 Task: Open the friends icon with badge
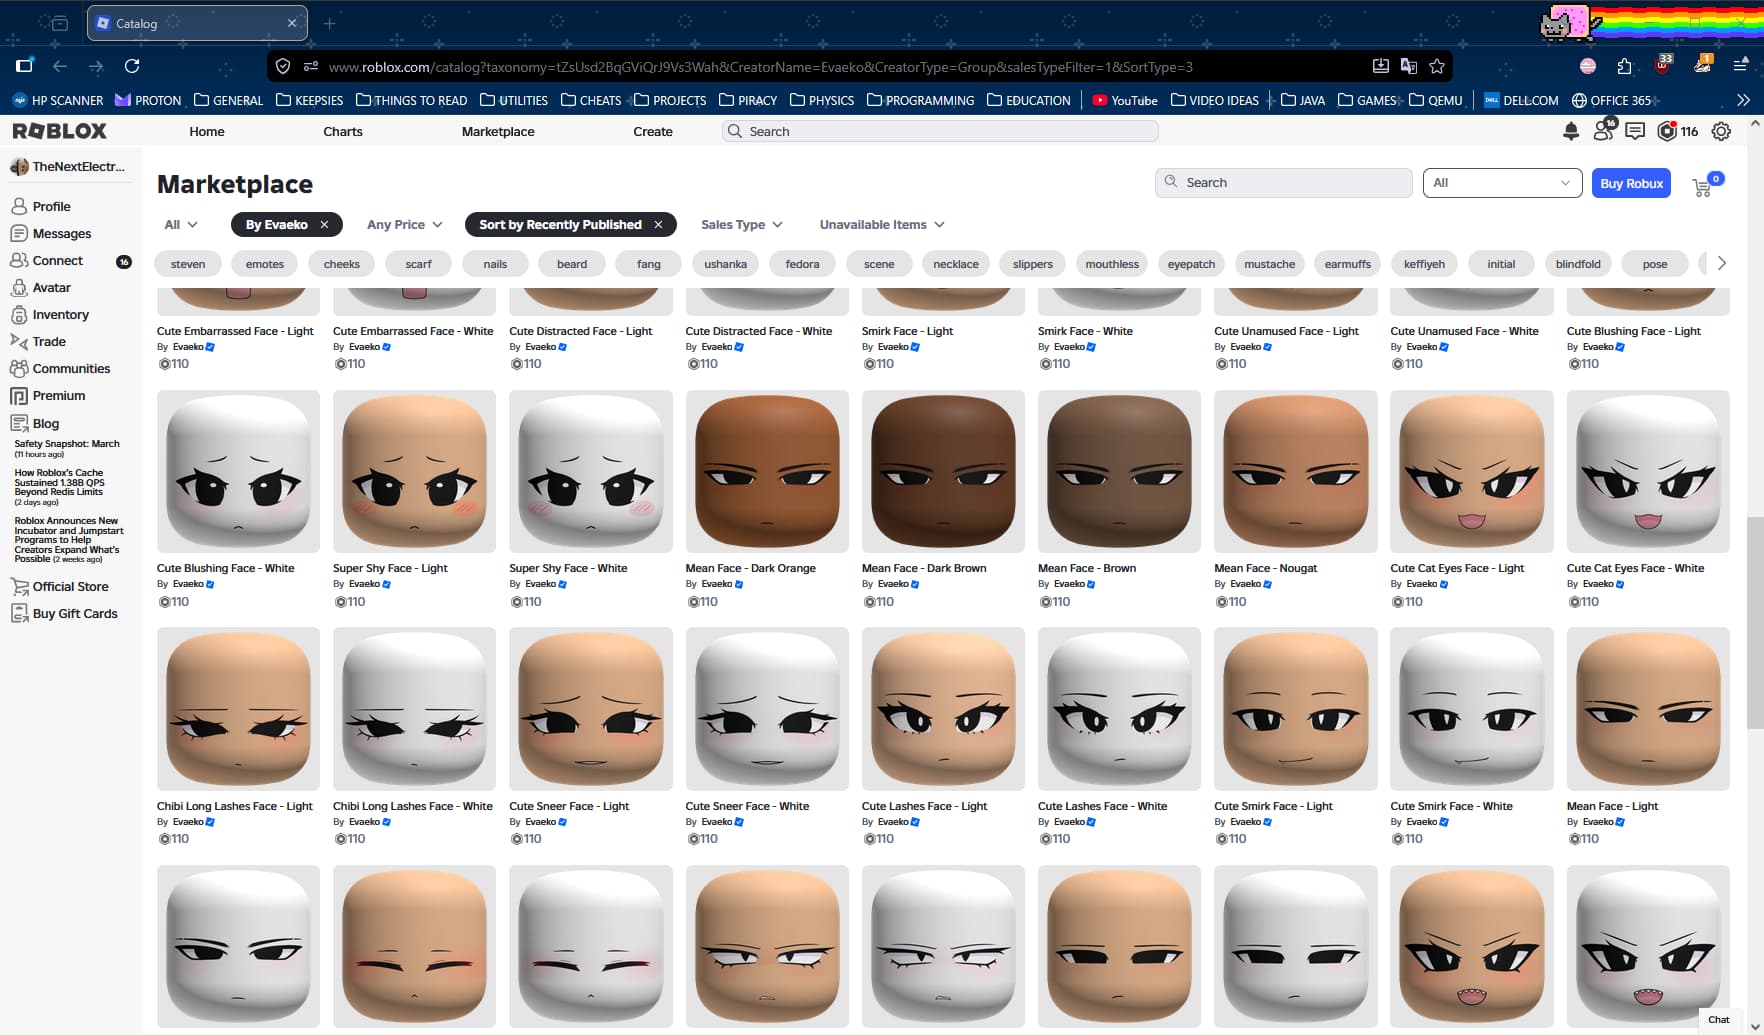click(x=1604, y=130)
